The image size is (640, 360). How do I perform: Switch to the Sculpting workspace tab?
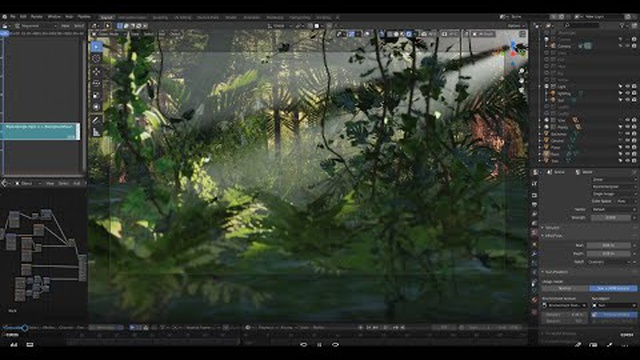click(160, 18)
